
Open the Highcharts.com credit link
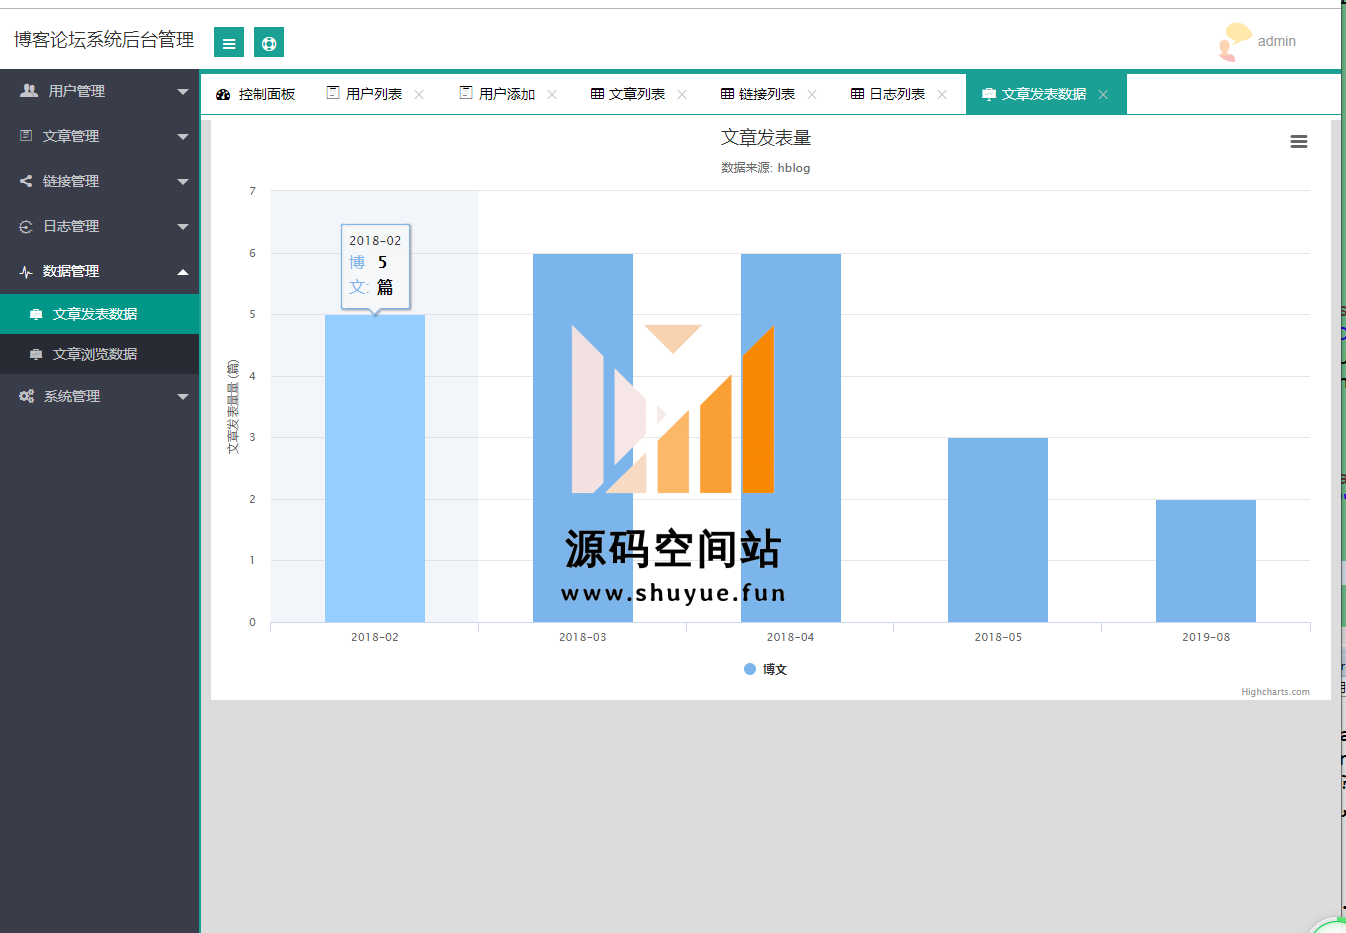click(1275, 692)
